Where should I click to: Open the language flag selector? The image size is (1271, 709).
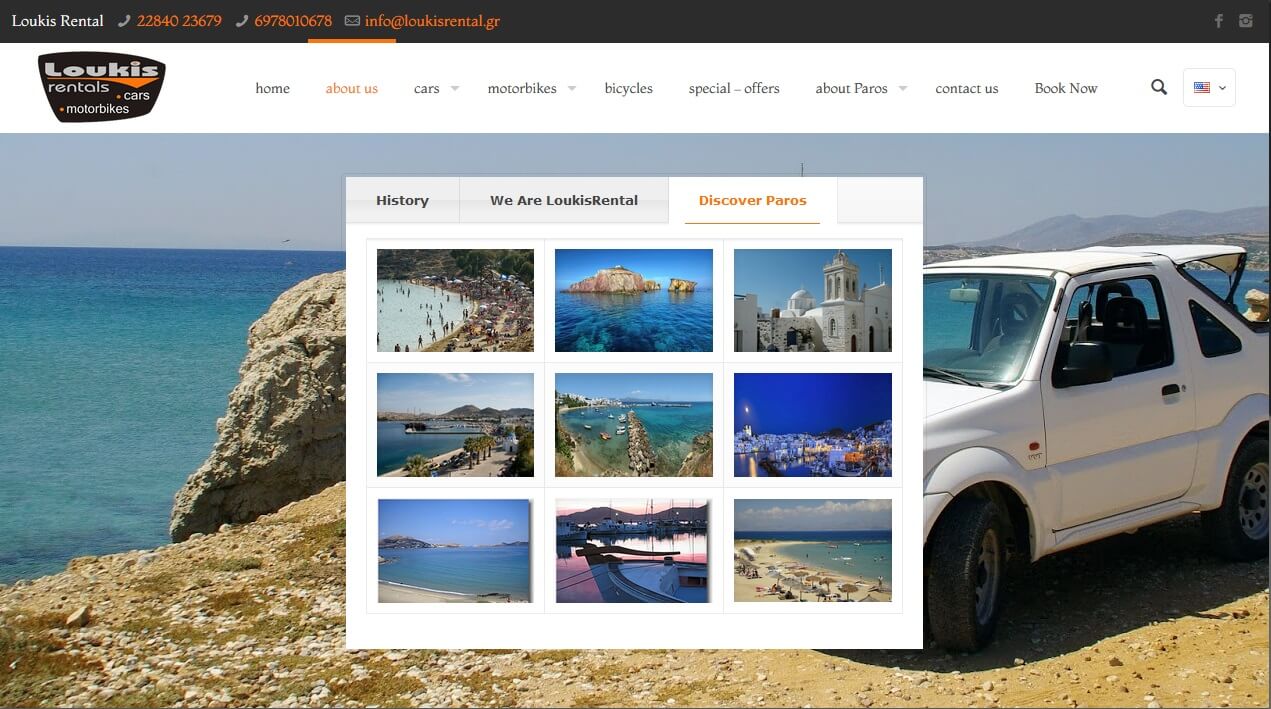click(x=1209, y=87)
